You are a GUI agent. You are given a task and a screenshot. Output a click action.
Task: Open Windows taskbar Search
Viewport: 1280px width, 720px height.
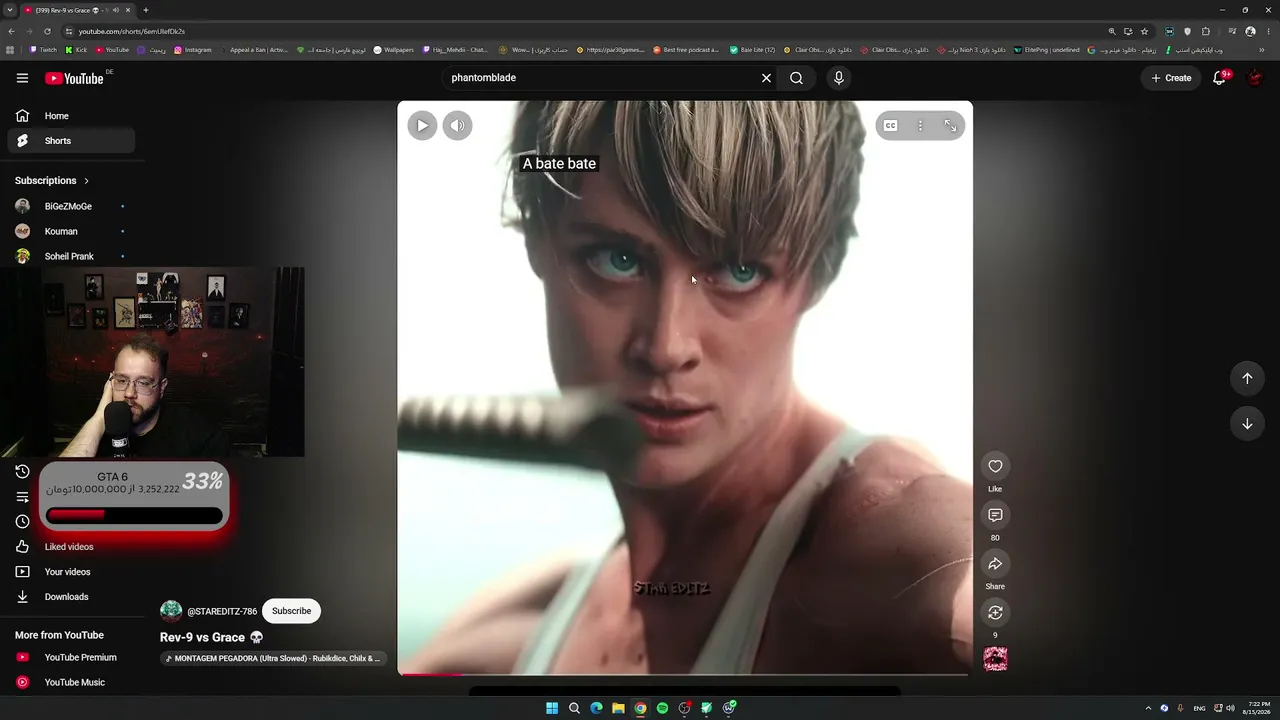[574, 708]
